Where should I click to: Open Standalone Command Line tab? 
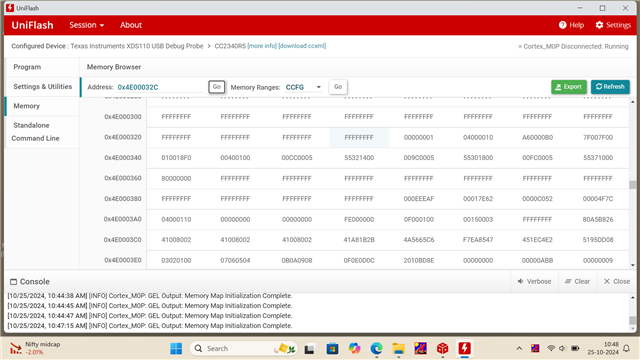35,131
